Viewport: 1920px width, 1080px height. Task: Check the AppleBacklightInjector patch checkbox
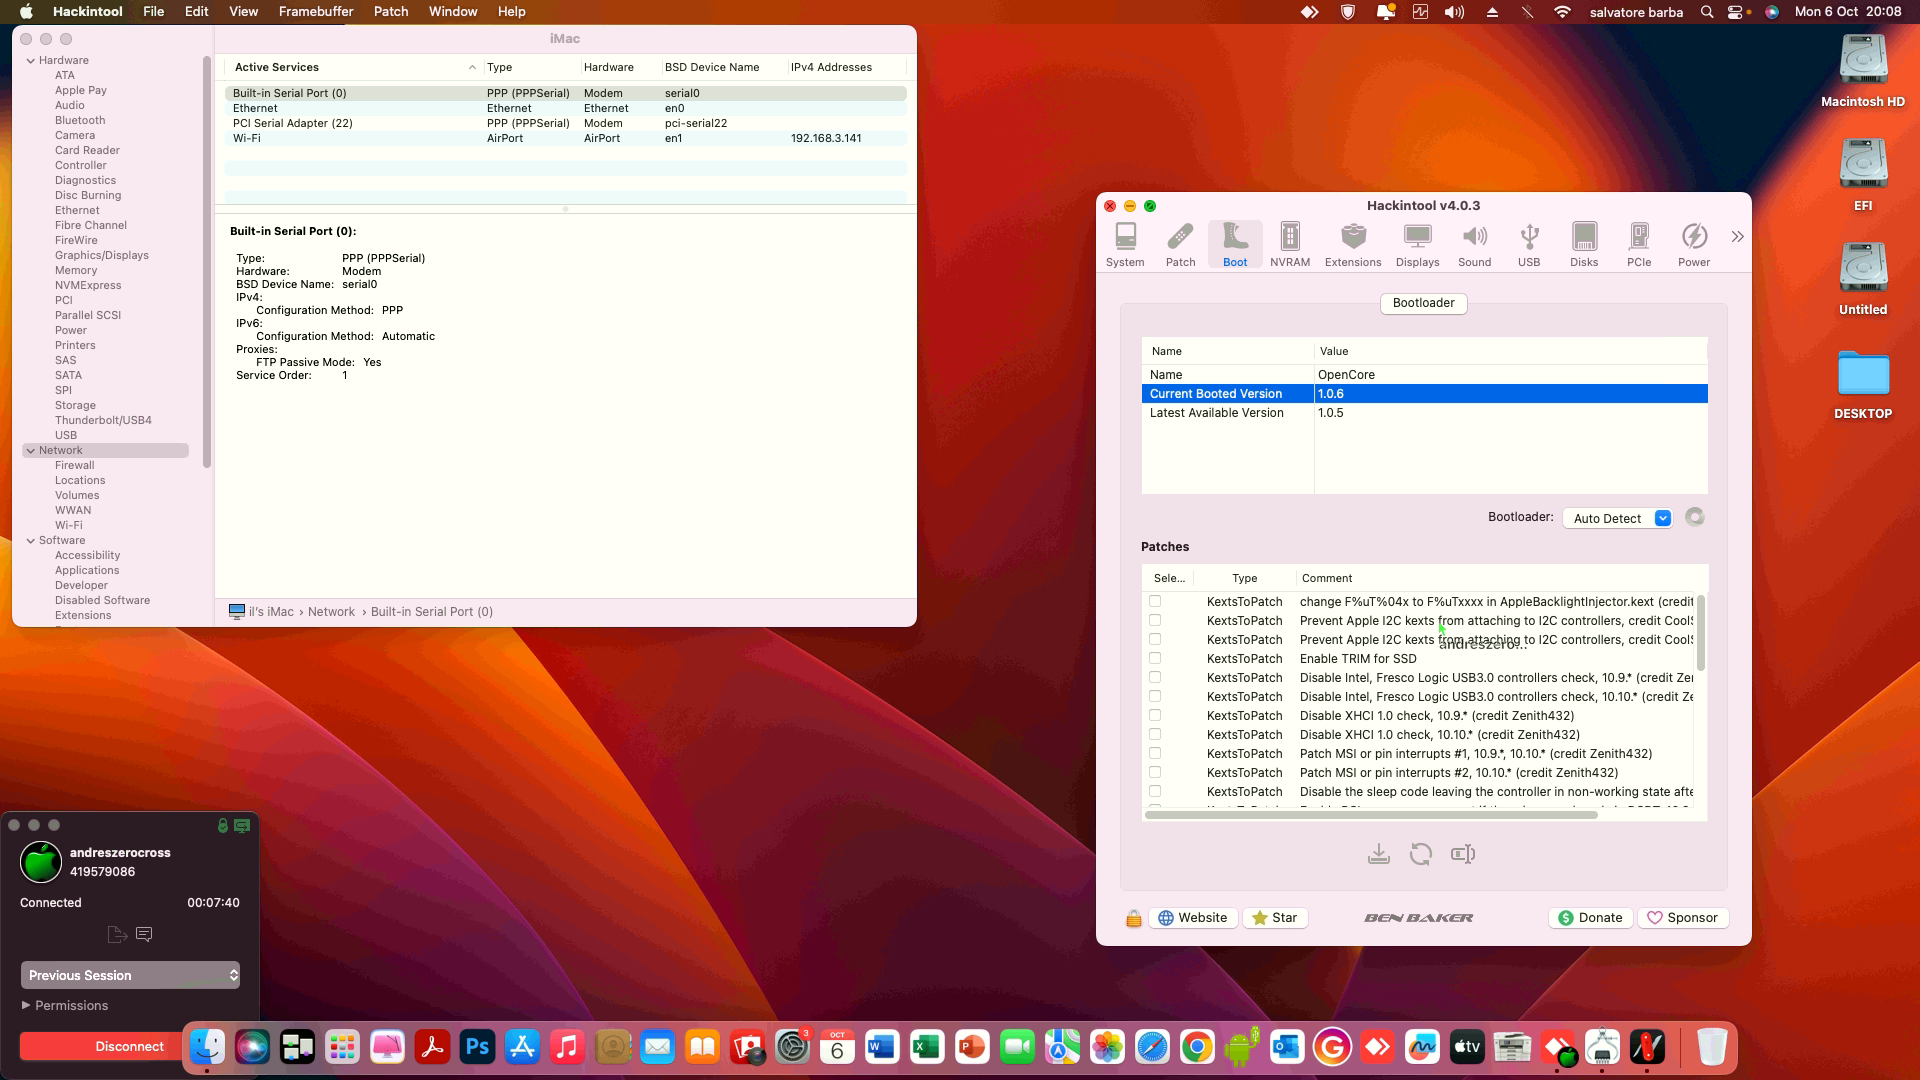click(x=1155, y=601)
